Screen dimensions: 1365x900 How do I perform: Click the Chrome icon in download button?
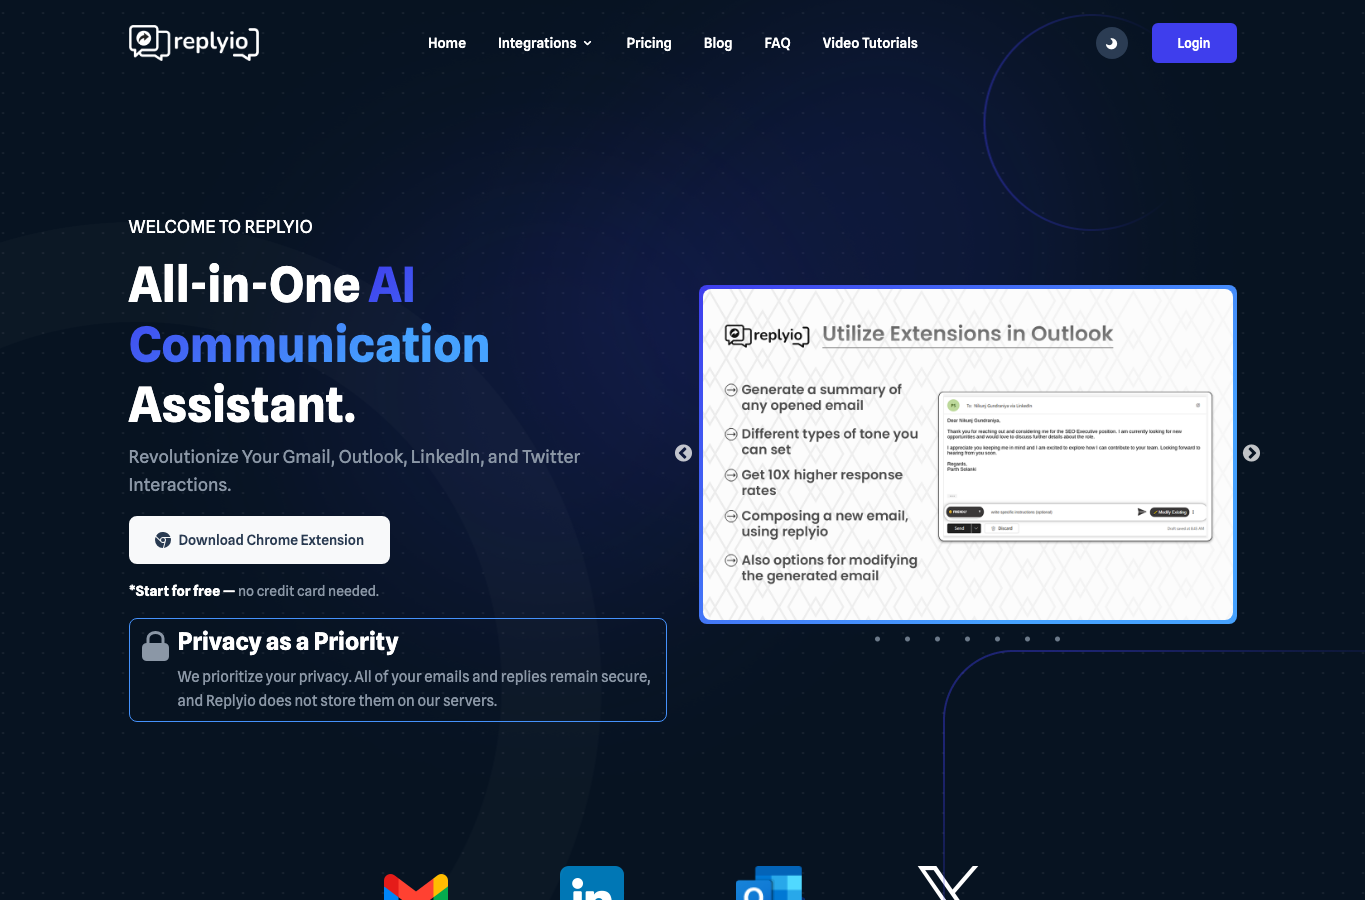(163, 540)
